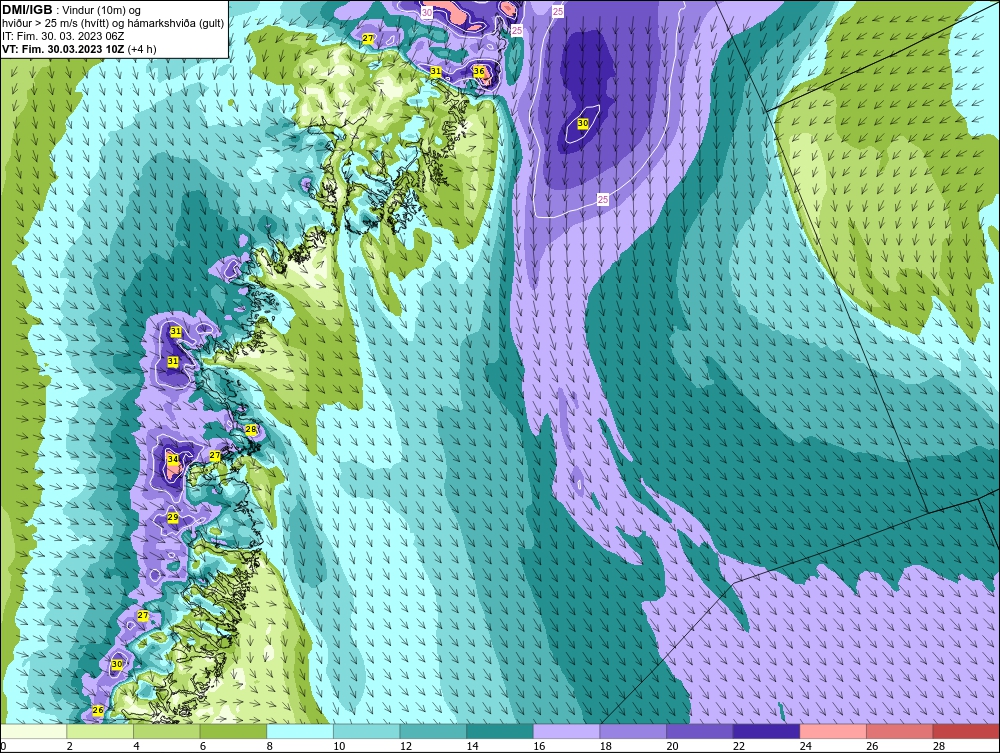The height and width of the screenshot is (753, 1000).
Task: Click the yellow gust label 34
Action: click(x=173, y=458)
